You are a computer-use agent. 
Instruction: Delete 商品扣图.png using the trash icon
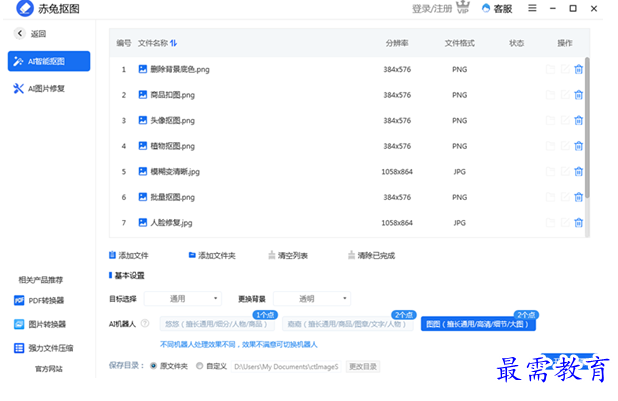(x=578, y=95)
